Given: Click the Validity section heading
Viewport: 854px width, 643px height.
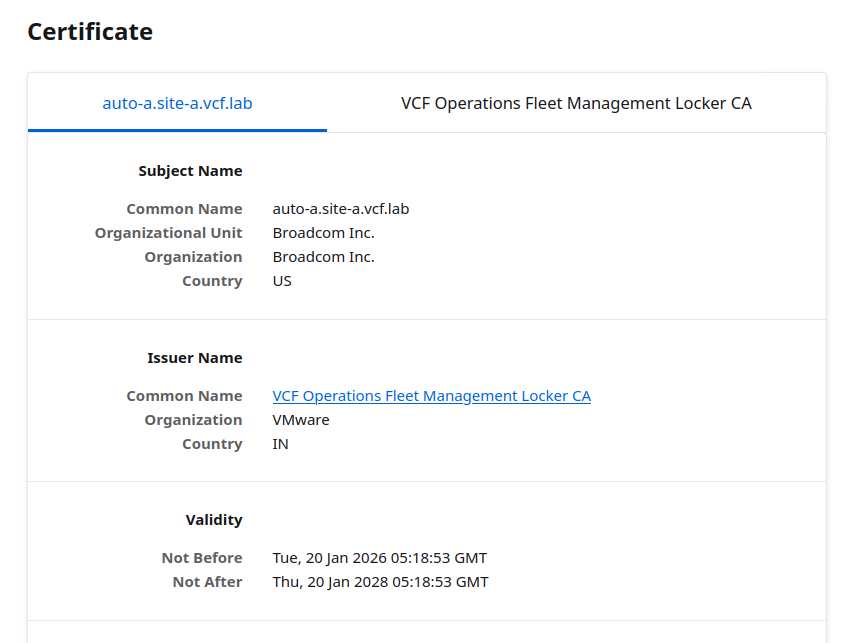Looking at the screenshot, I should pos(214,520).
